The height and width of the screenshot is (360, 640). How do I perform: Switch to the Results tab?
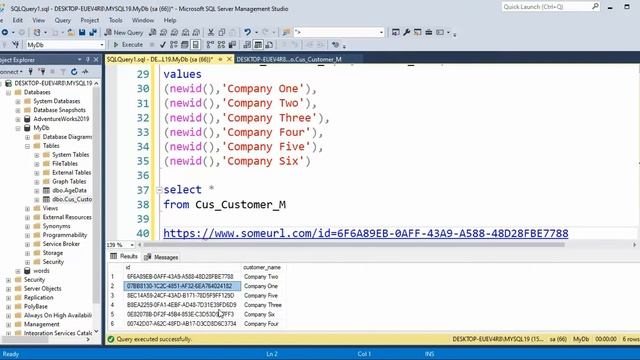[124, 256]
